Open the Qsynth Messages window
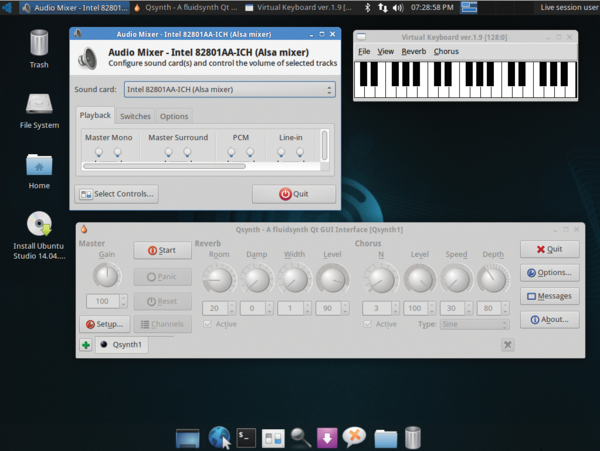 pos(549,296)
